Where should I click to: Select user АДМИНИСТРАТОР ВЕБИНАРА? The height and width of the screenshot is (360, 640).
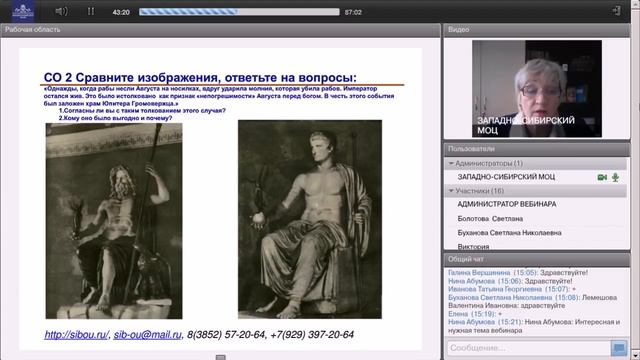[536, 204]
